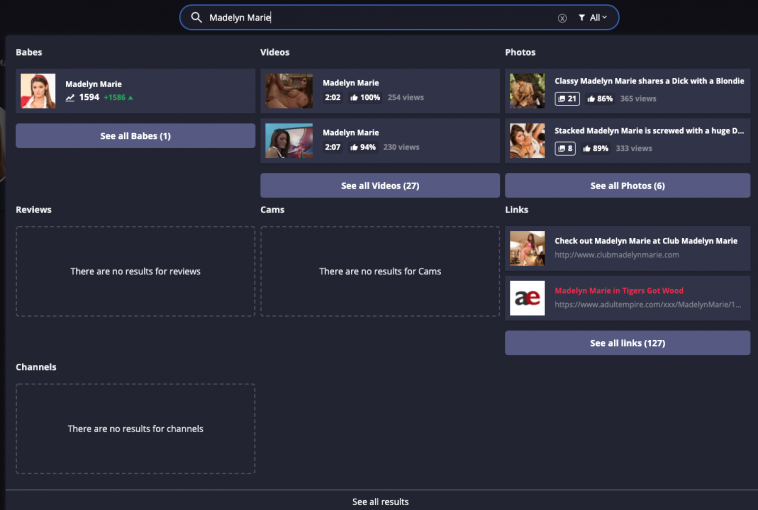Click the funnel filter icon in search bar
Image resolution: width=758 pixels, height=510 pixels.
(x=581, y=18)
